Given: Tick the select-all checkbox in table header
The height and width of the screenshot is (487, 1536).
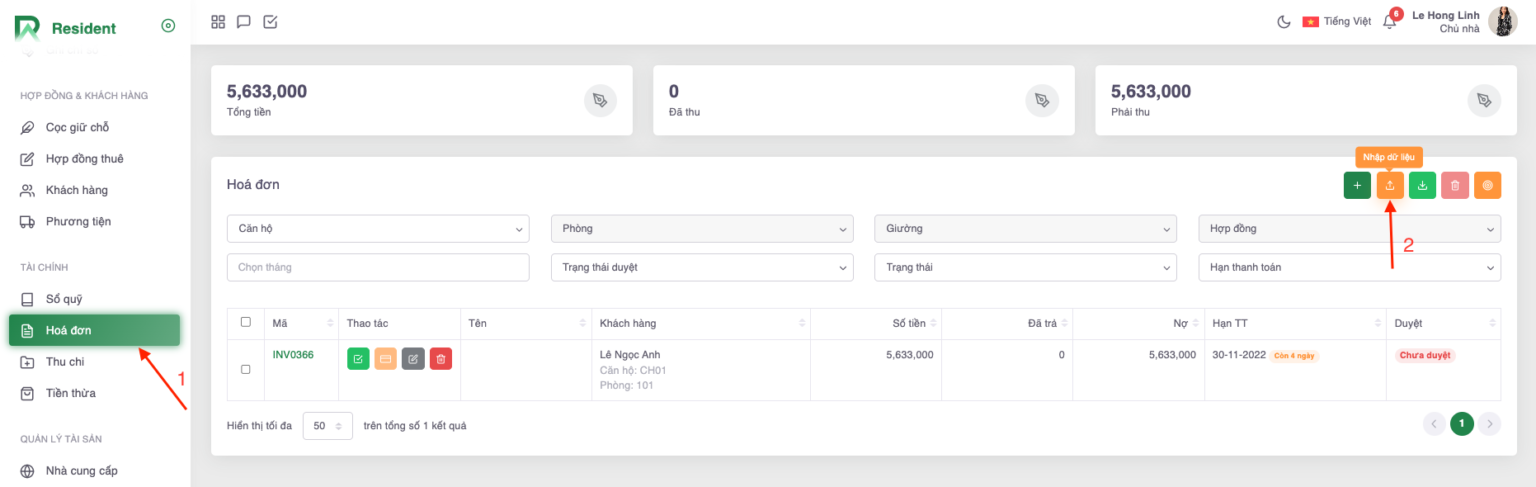Looking at the screenshot, I should [246, 322].
